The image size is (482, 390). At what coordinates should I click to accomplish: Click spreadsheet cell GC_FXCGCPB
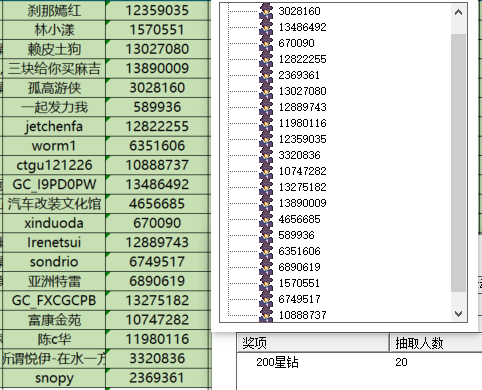coord(54,300)
